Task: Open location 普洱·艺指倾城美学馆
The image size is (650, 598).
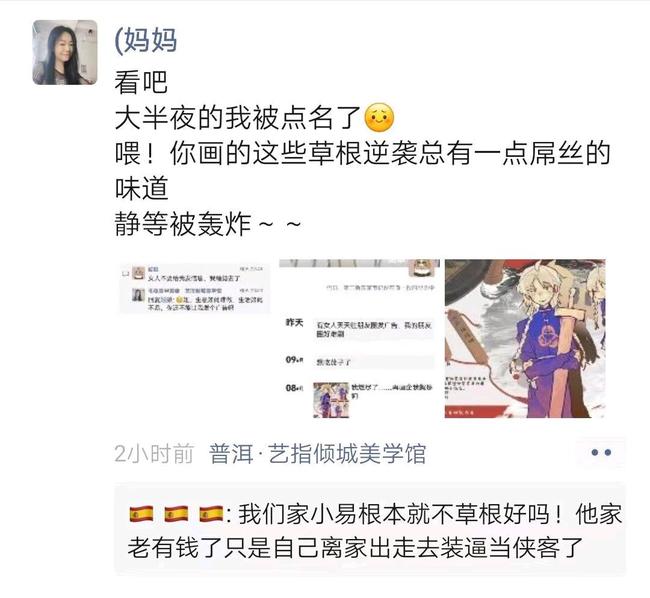Action: (318, 454)
